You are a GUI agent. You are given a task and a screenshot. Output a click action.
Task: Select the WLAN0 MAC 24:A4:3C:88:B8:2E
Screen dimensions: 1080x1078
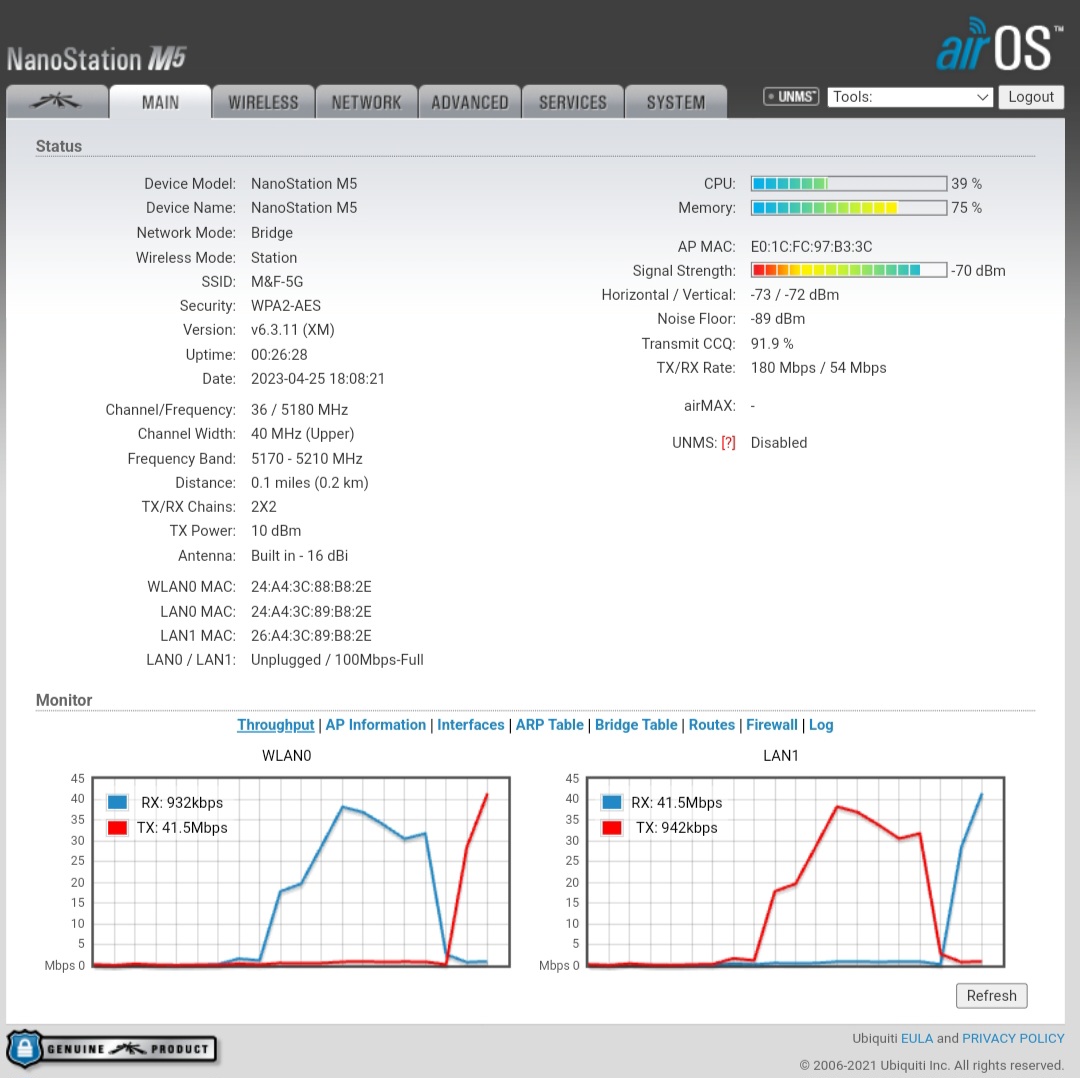311,587
